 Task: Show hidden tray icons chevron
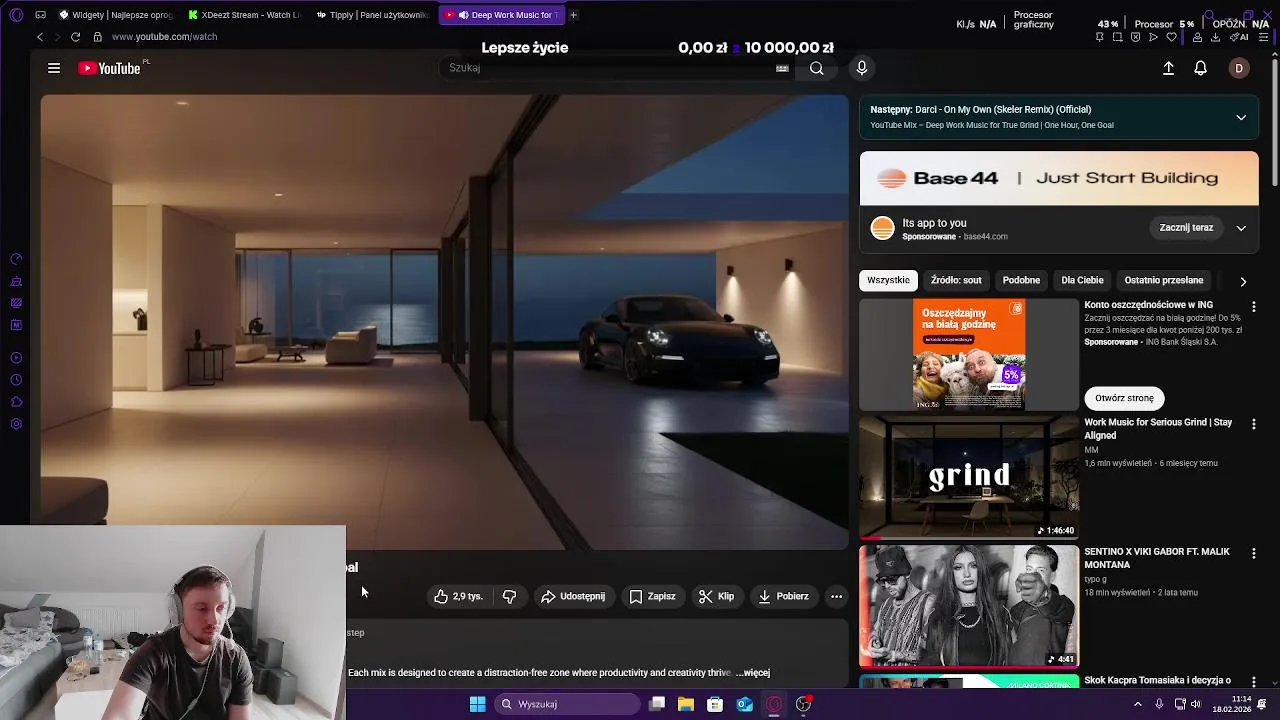pos(1137,704)
